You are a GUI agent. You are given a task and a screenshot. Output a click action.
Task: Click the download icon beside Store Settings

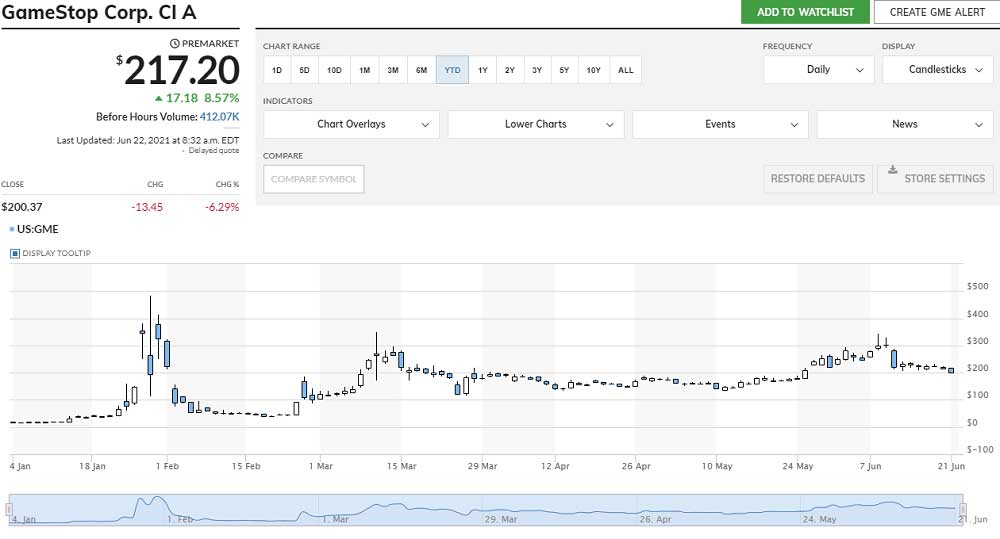tap(893, 170)
